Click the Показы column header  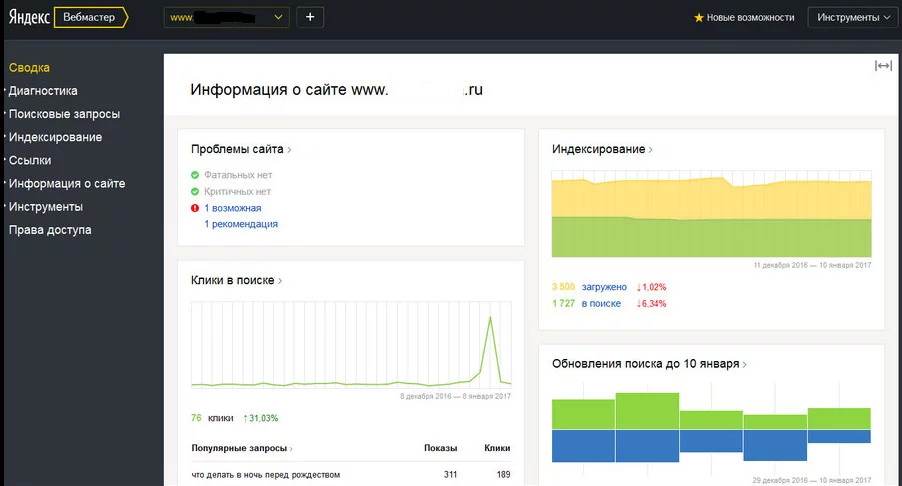coord(441,448)
